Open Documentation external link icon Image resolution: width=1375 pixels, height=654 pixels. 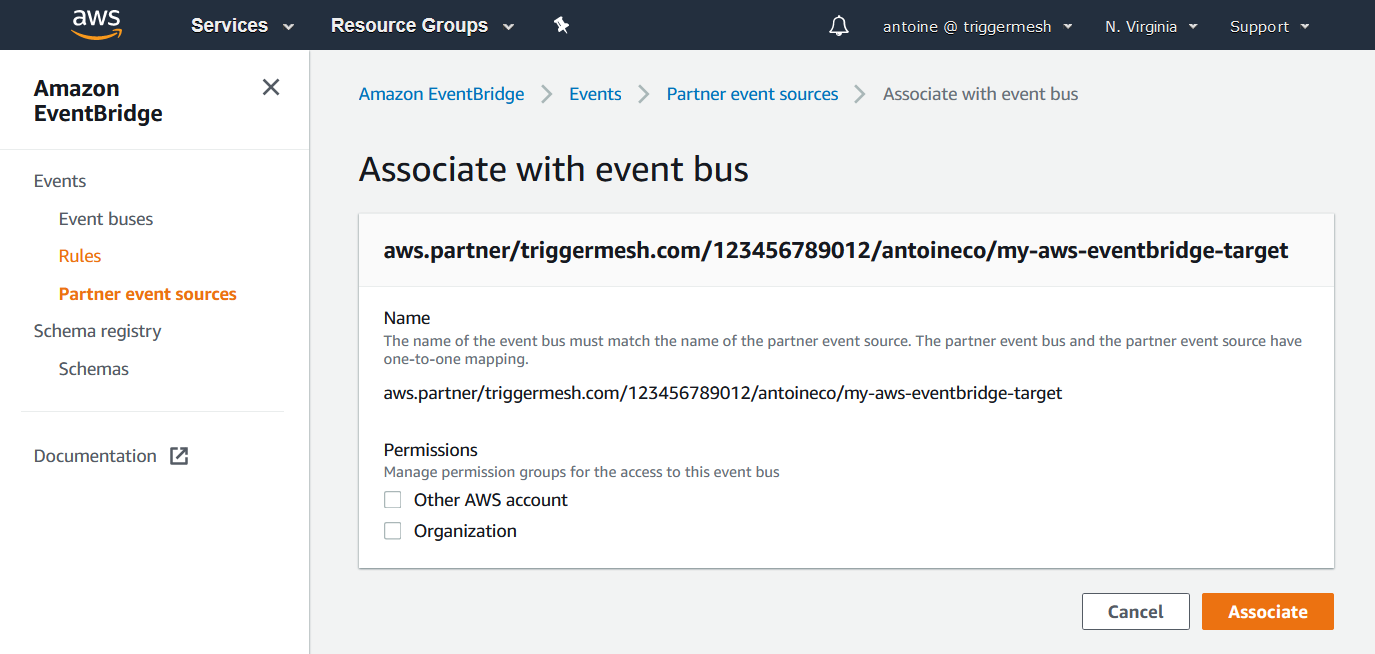click(179, 456)
